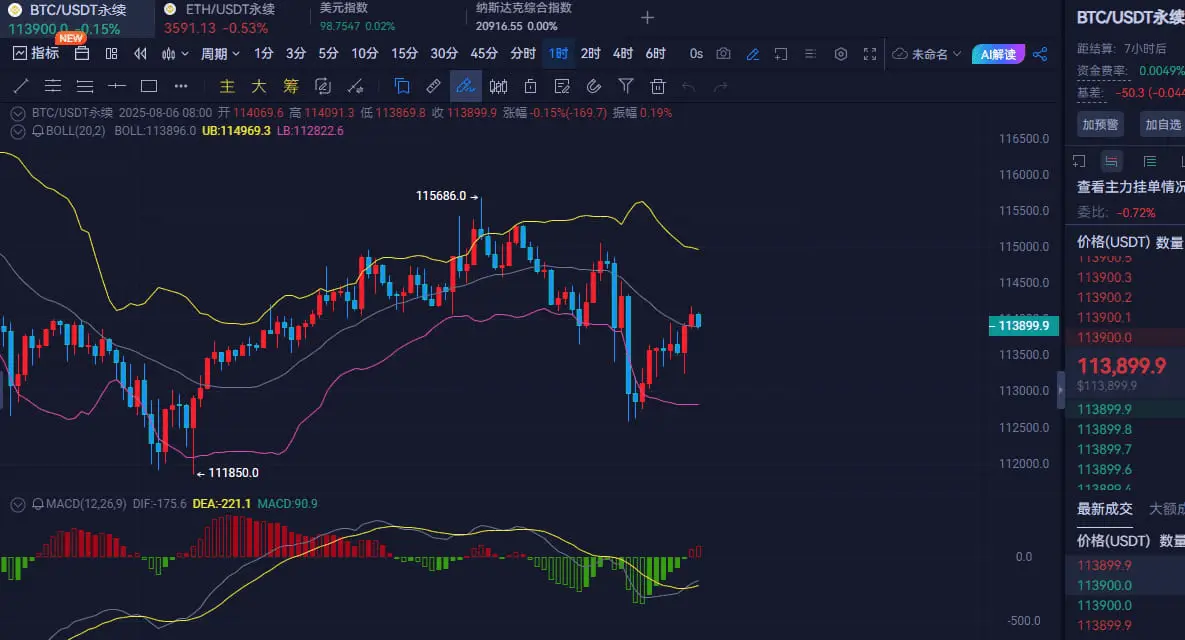Click the rewind replay icon
Image resolution: width=1185 pixels, height=640 pixels.
(x=141, y=54)
